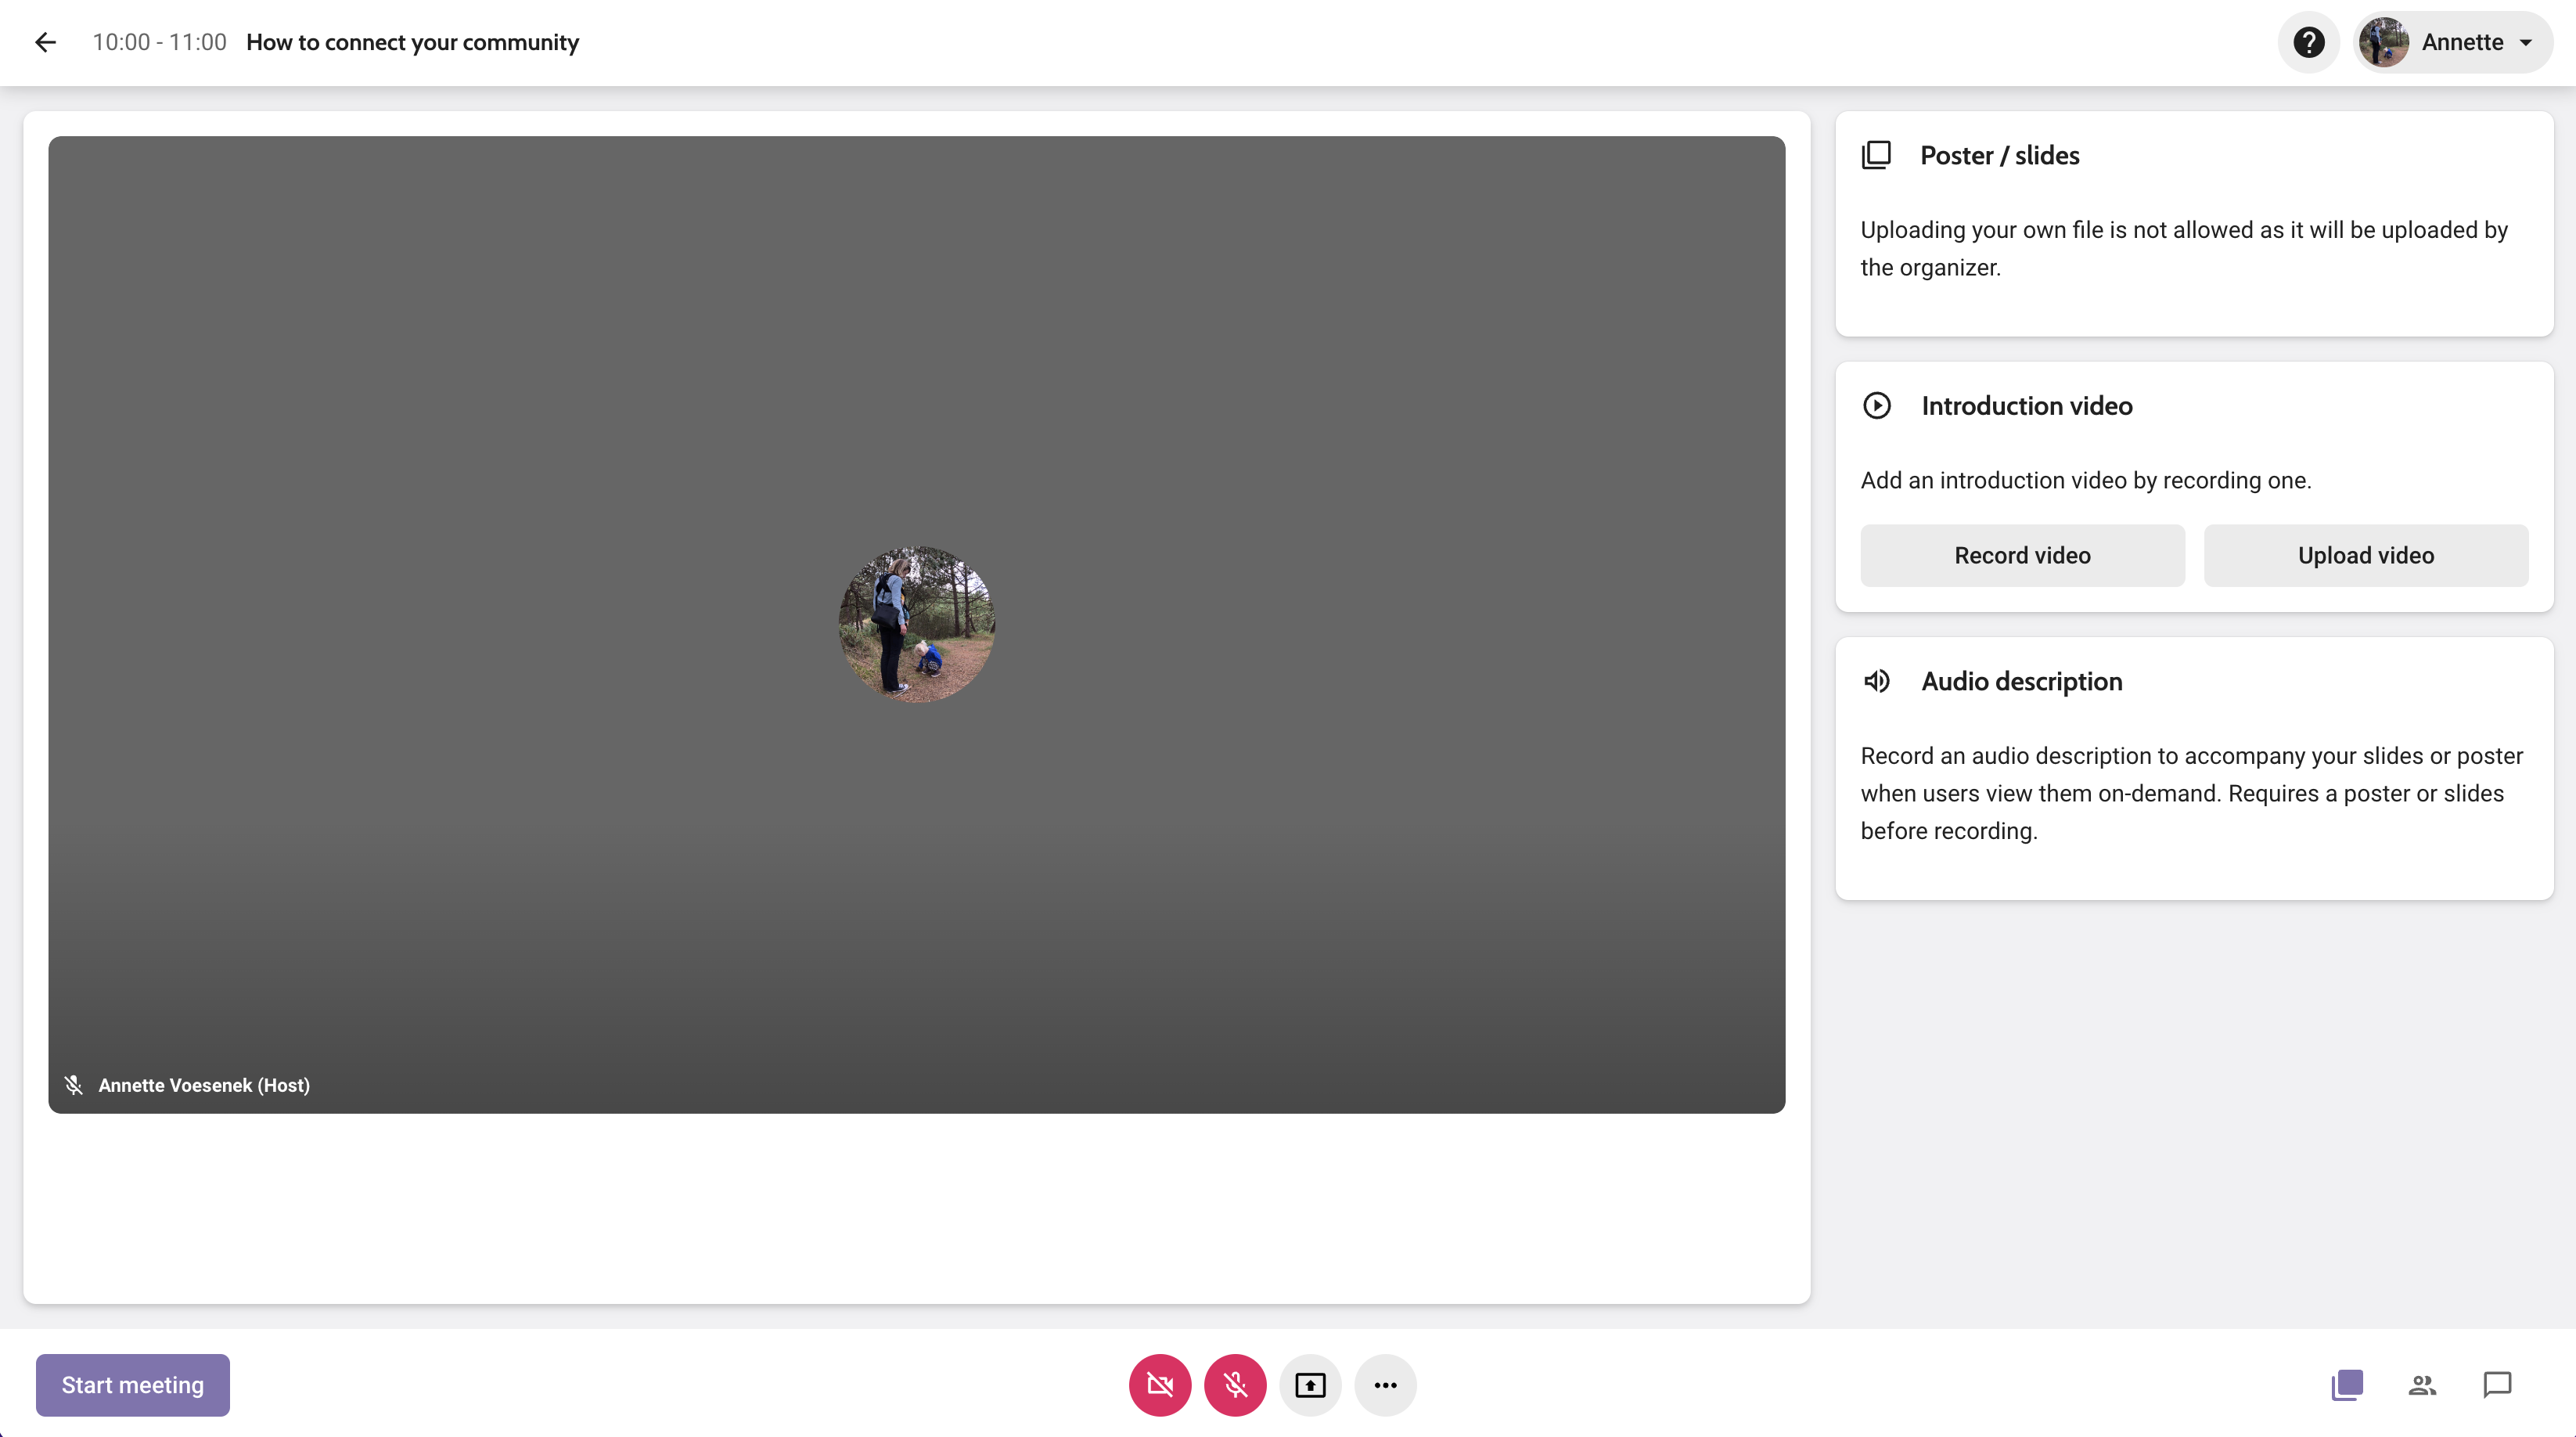
Task: Click the Record video button
Action: pyautogui.click(x=2022, y=555)
